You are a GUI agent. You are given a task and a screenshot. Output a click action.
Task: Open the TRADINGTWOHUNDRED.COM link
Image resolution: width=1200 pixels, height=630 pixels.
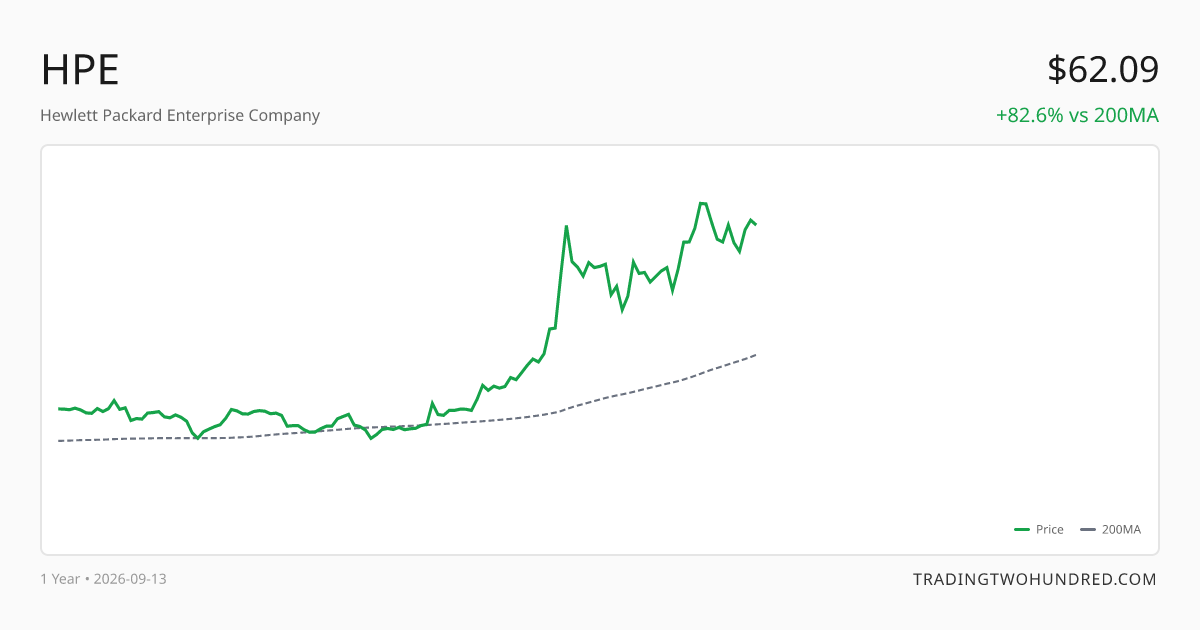tap(1035, 579)
